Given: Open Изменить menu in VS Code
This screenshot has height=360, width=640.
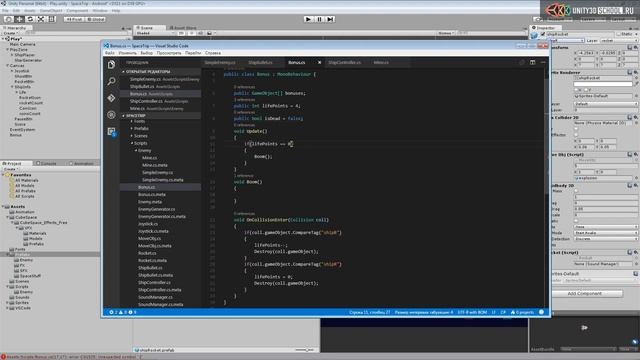Looking at the screenshot, I should 128,53.
